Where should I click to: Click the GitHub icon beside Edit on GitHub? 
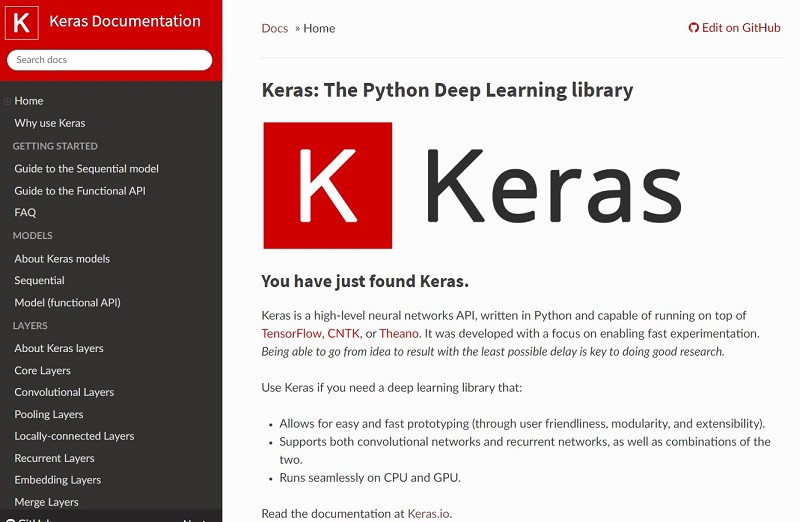coord(693,28)
